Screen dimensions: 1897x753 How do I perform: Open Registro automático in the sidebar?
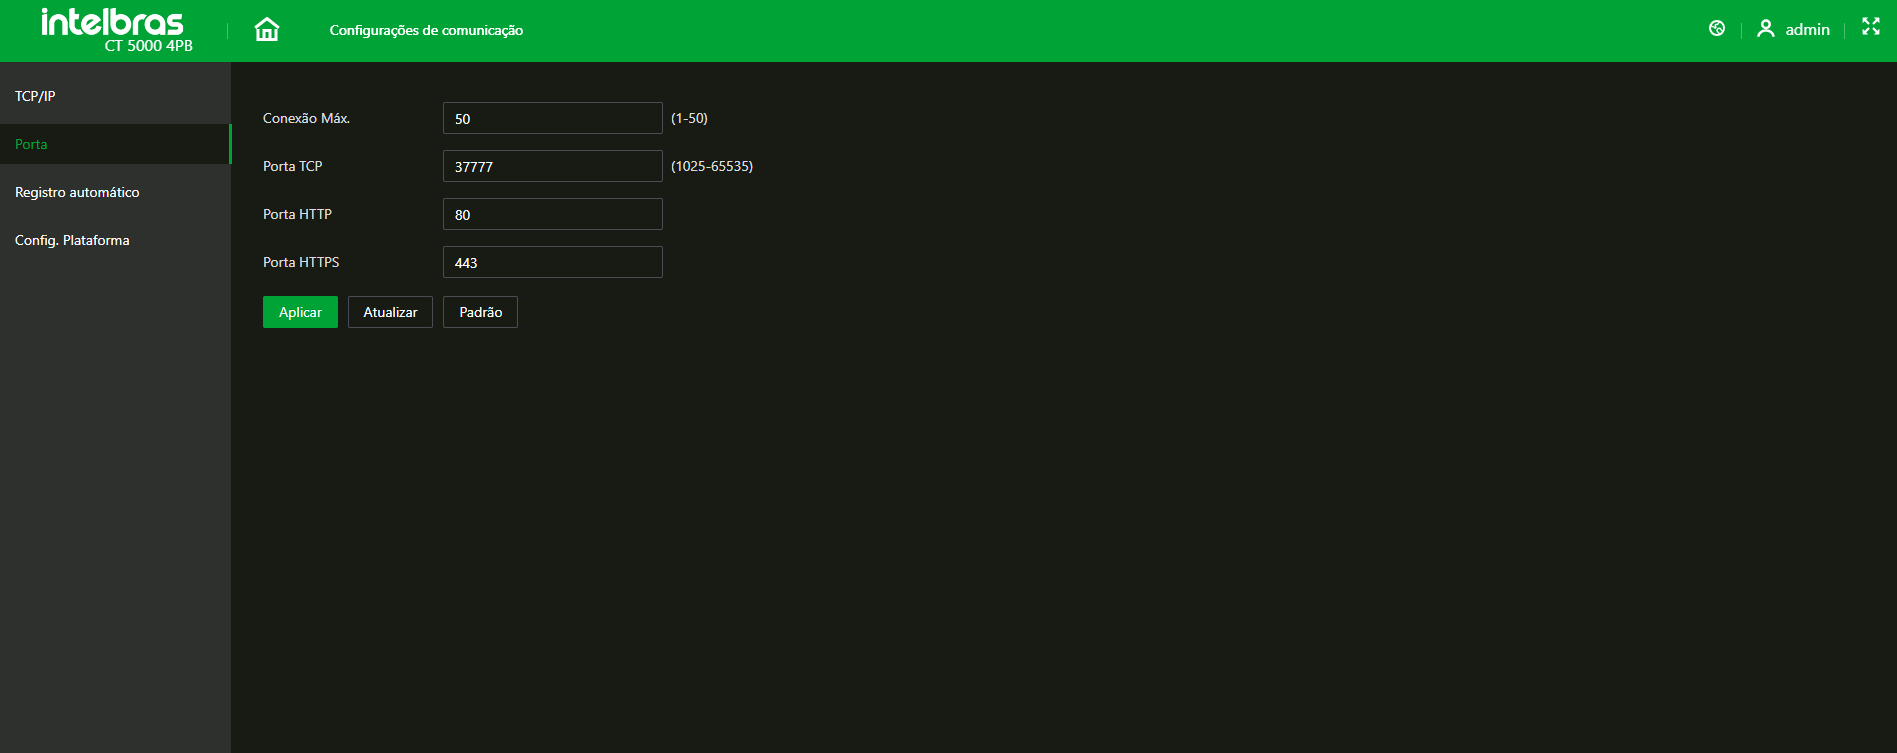[77, 192]
